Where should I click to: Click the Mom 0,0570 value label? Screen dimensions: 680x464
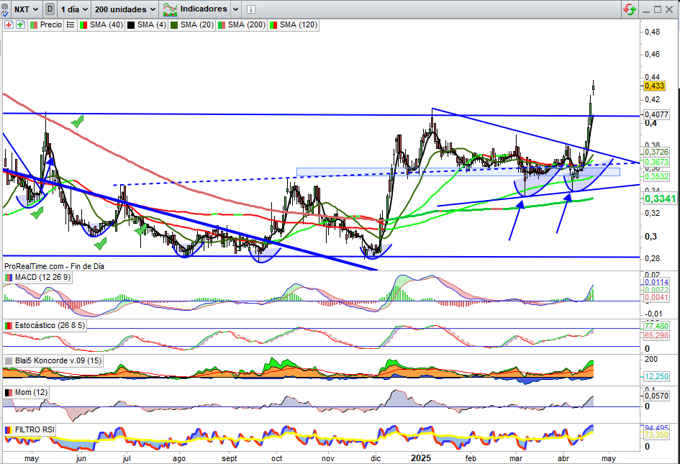point(656,396)
